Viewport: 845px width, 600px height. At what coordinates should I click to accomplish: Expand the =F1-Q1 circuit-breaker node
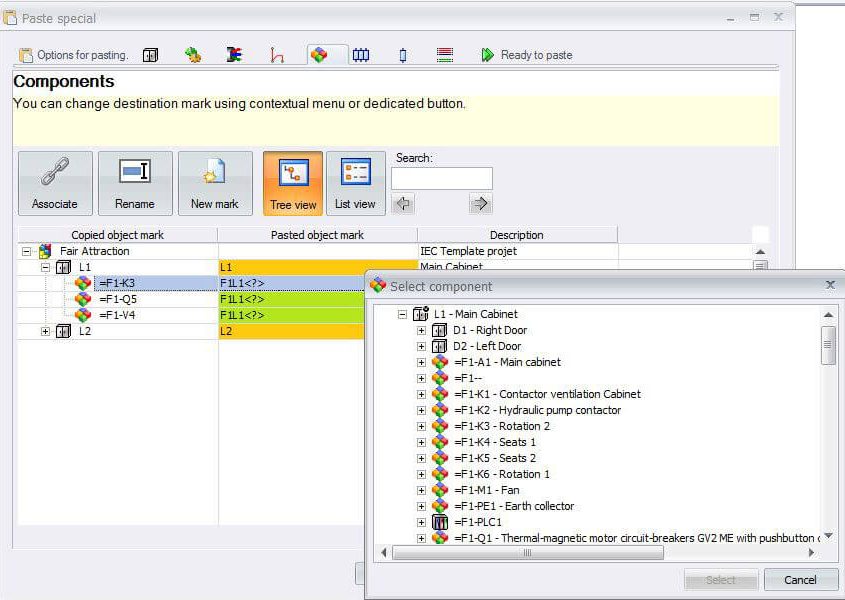(421, 538)
